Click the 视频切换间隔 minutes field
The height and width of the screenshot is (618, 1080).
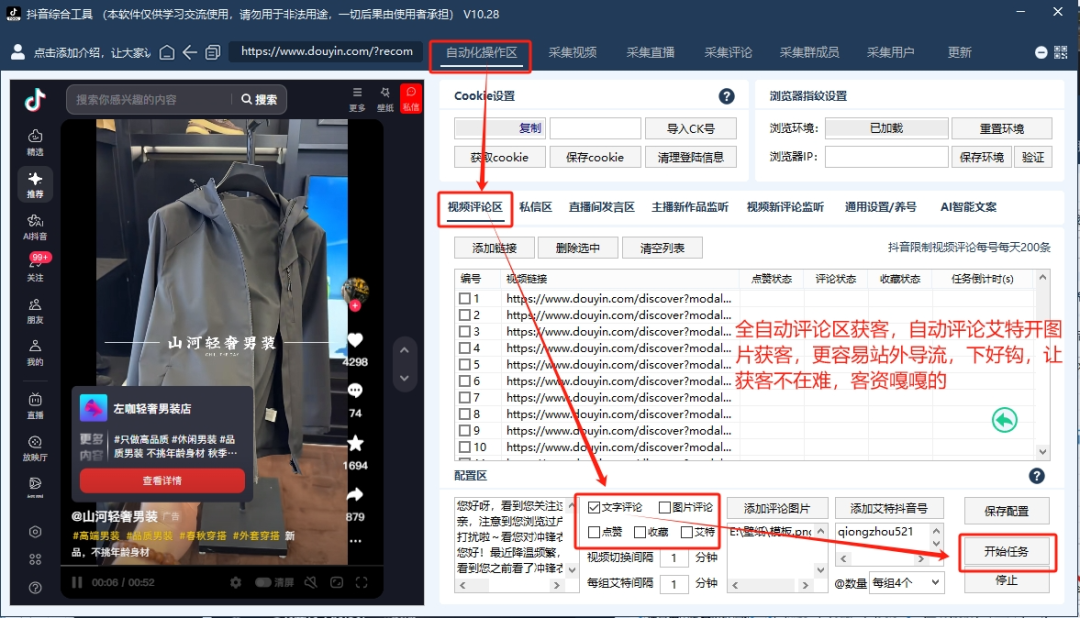click(674, 557)
